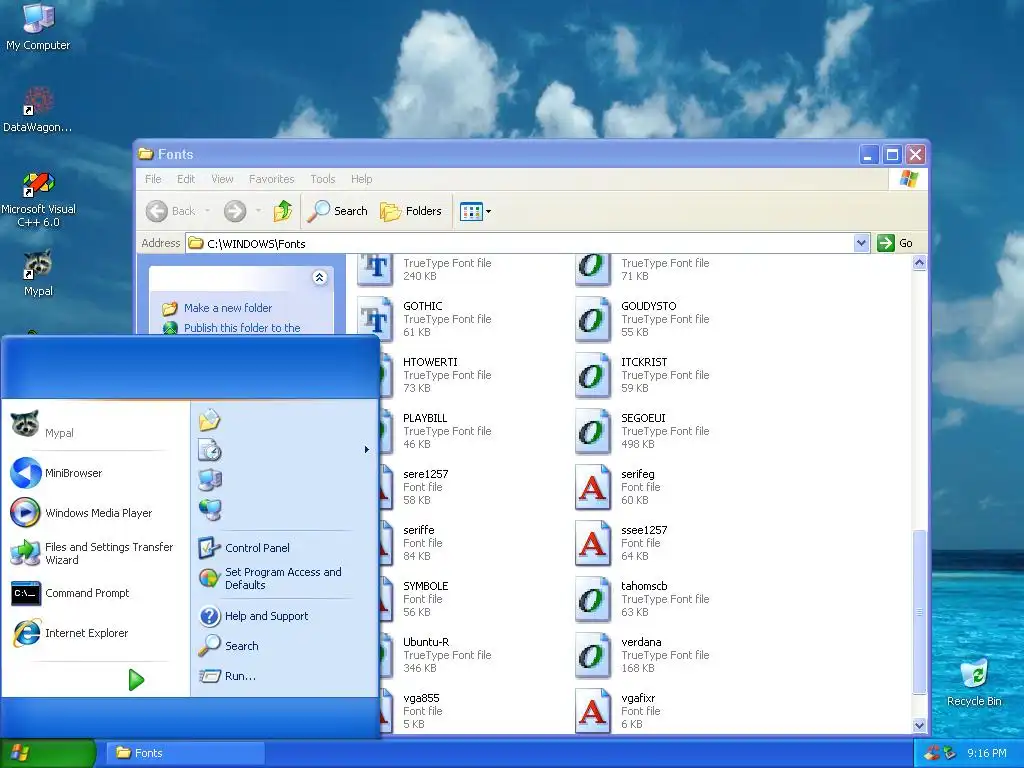This screenshot has width=1024, height=768.
Task: Open the File menu
Action: point(153,179)
